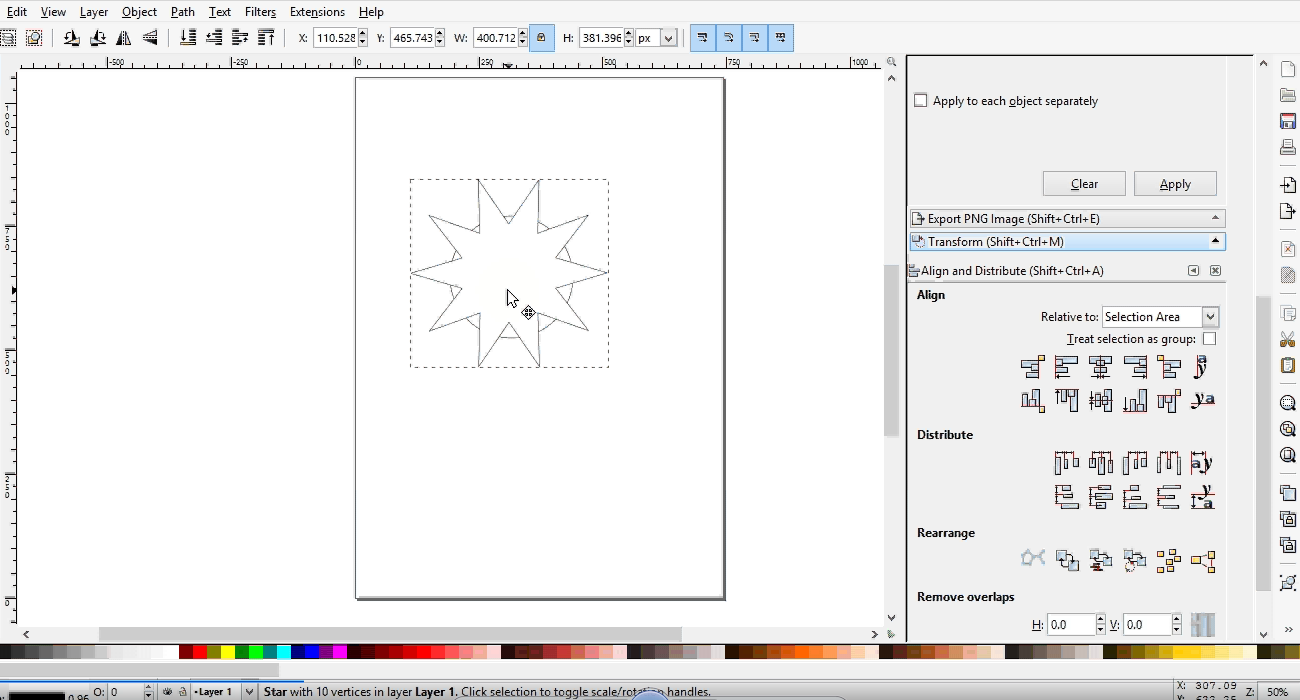
Task: Zoom to fit drawing icon
Action: 1288,429
